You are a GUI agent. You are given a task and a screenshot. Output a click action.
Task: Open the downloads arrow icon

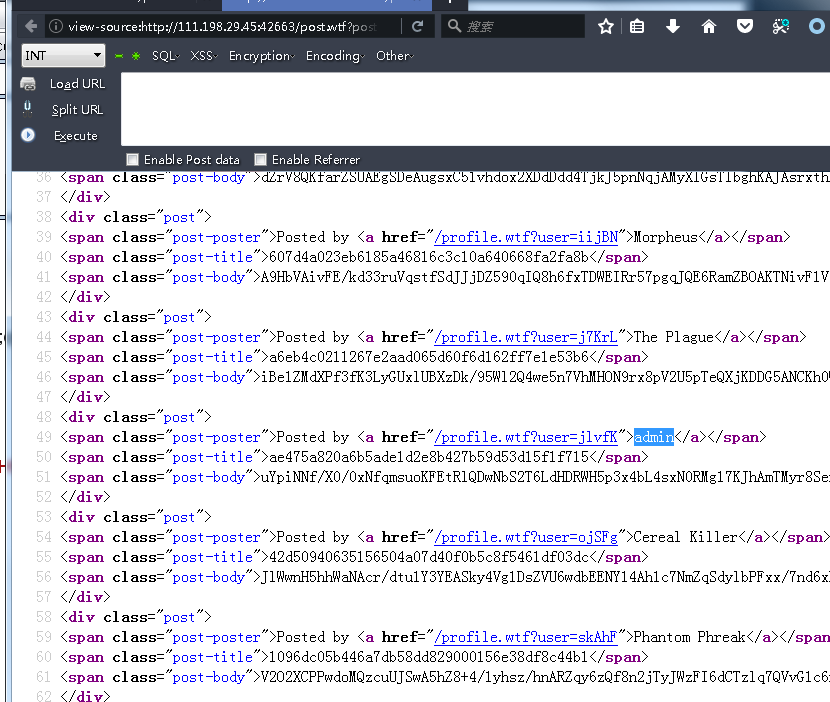tap(673, 27)
